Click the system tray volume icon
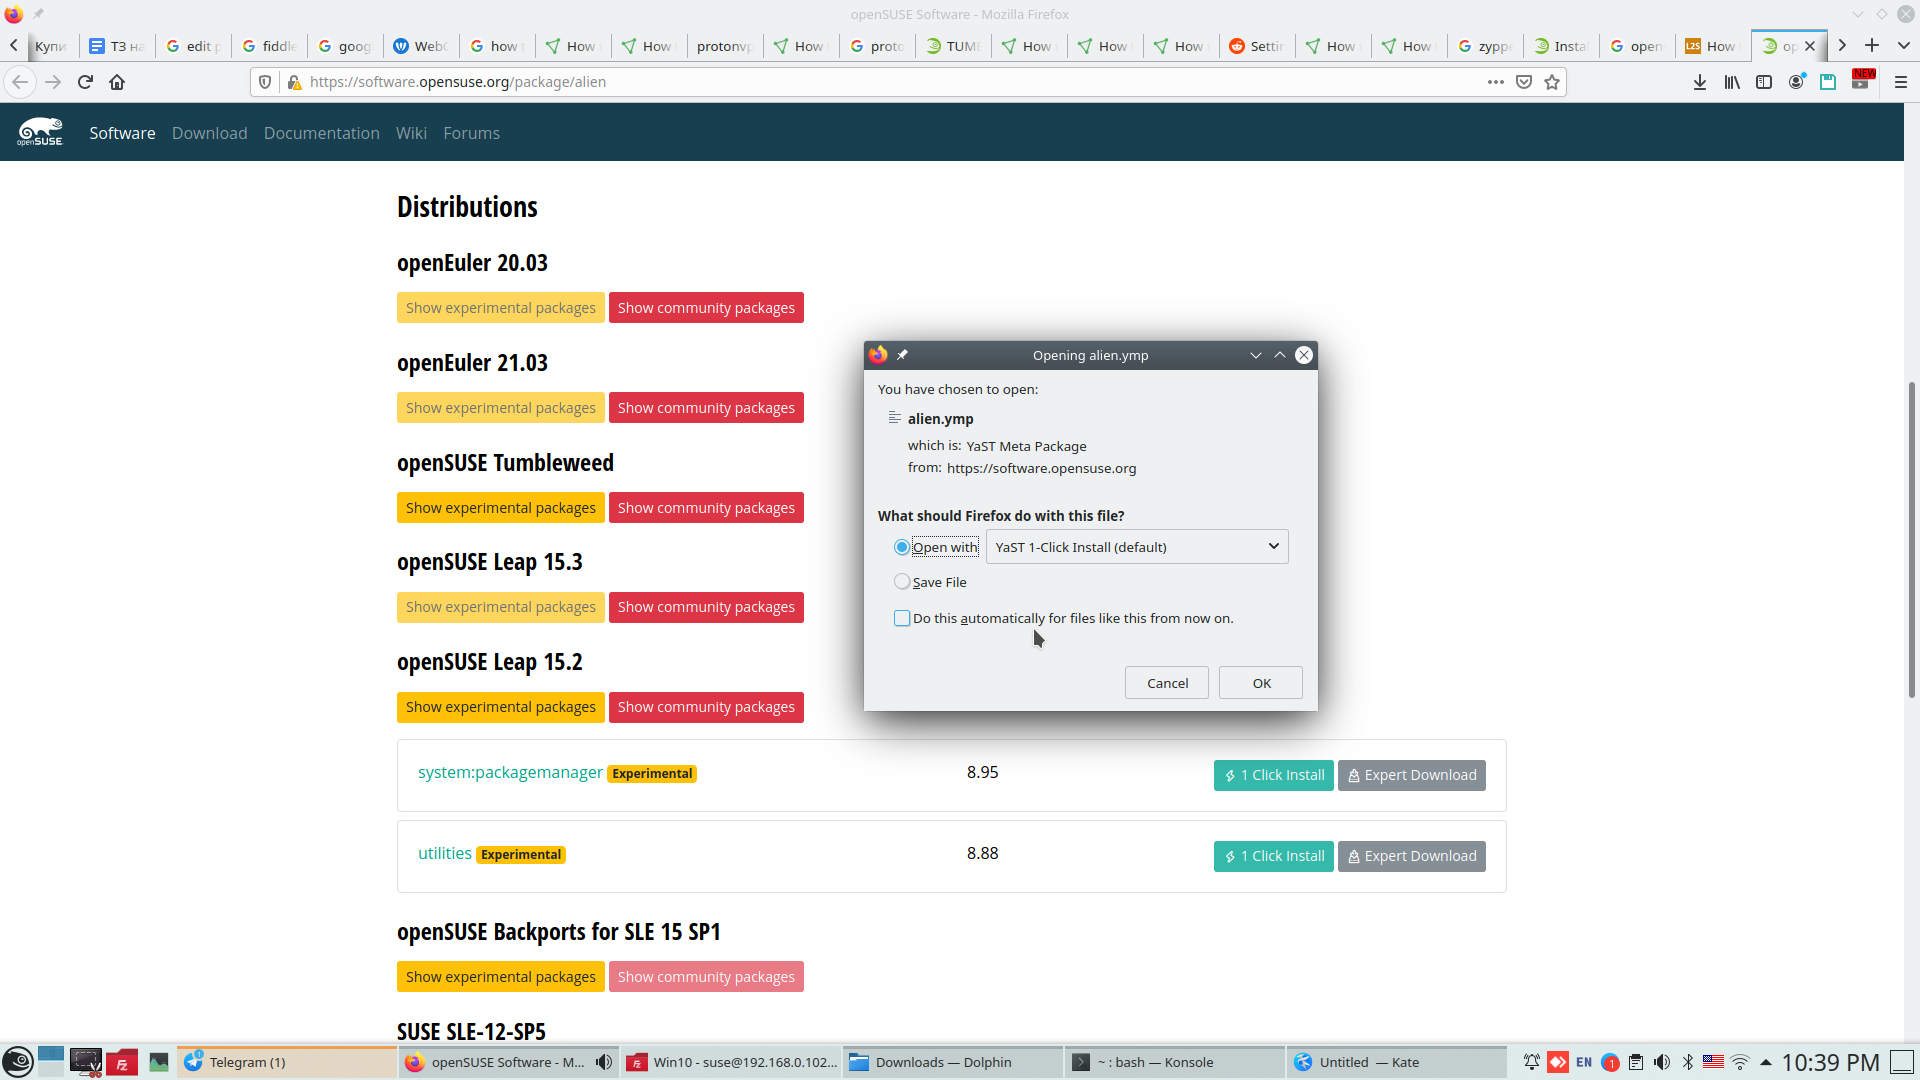 point(1662,1062)
